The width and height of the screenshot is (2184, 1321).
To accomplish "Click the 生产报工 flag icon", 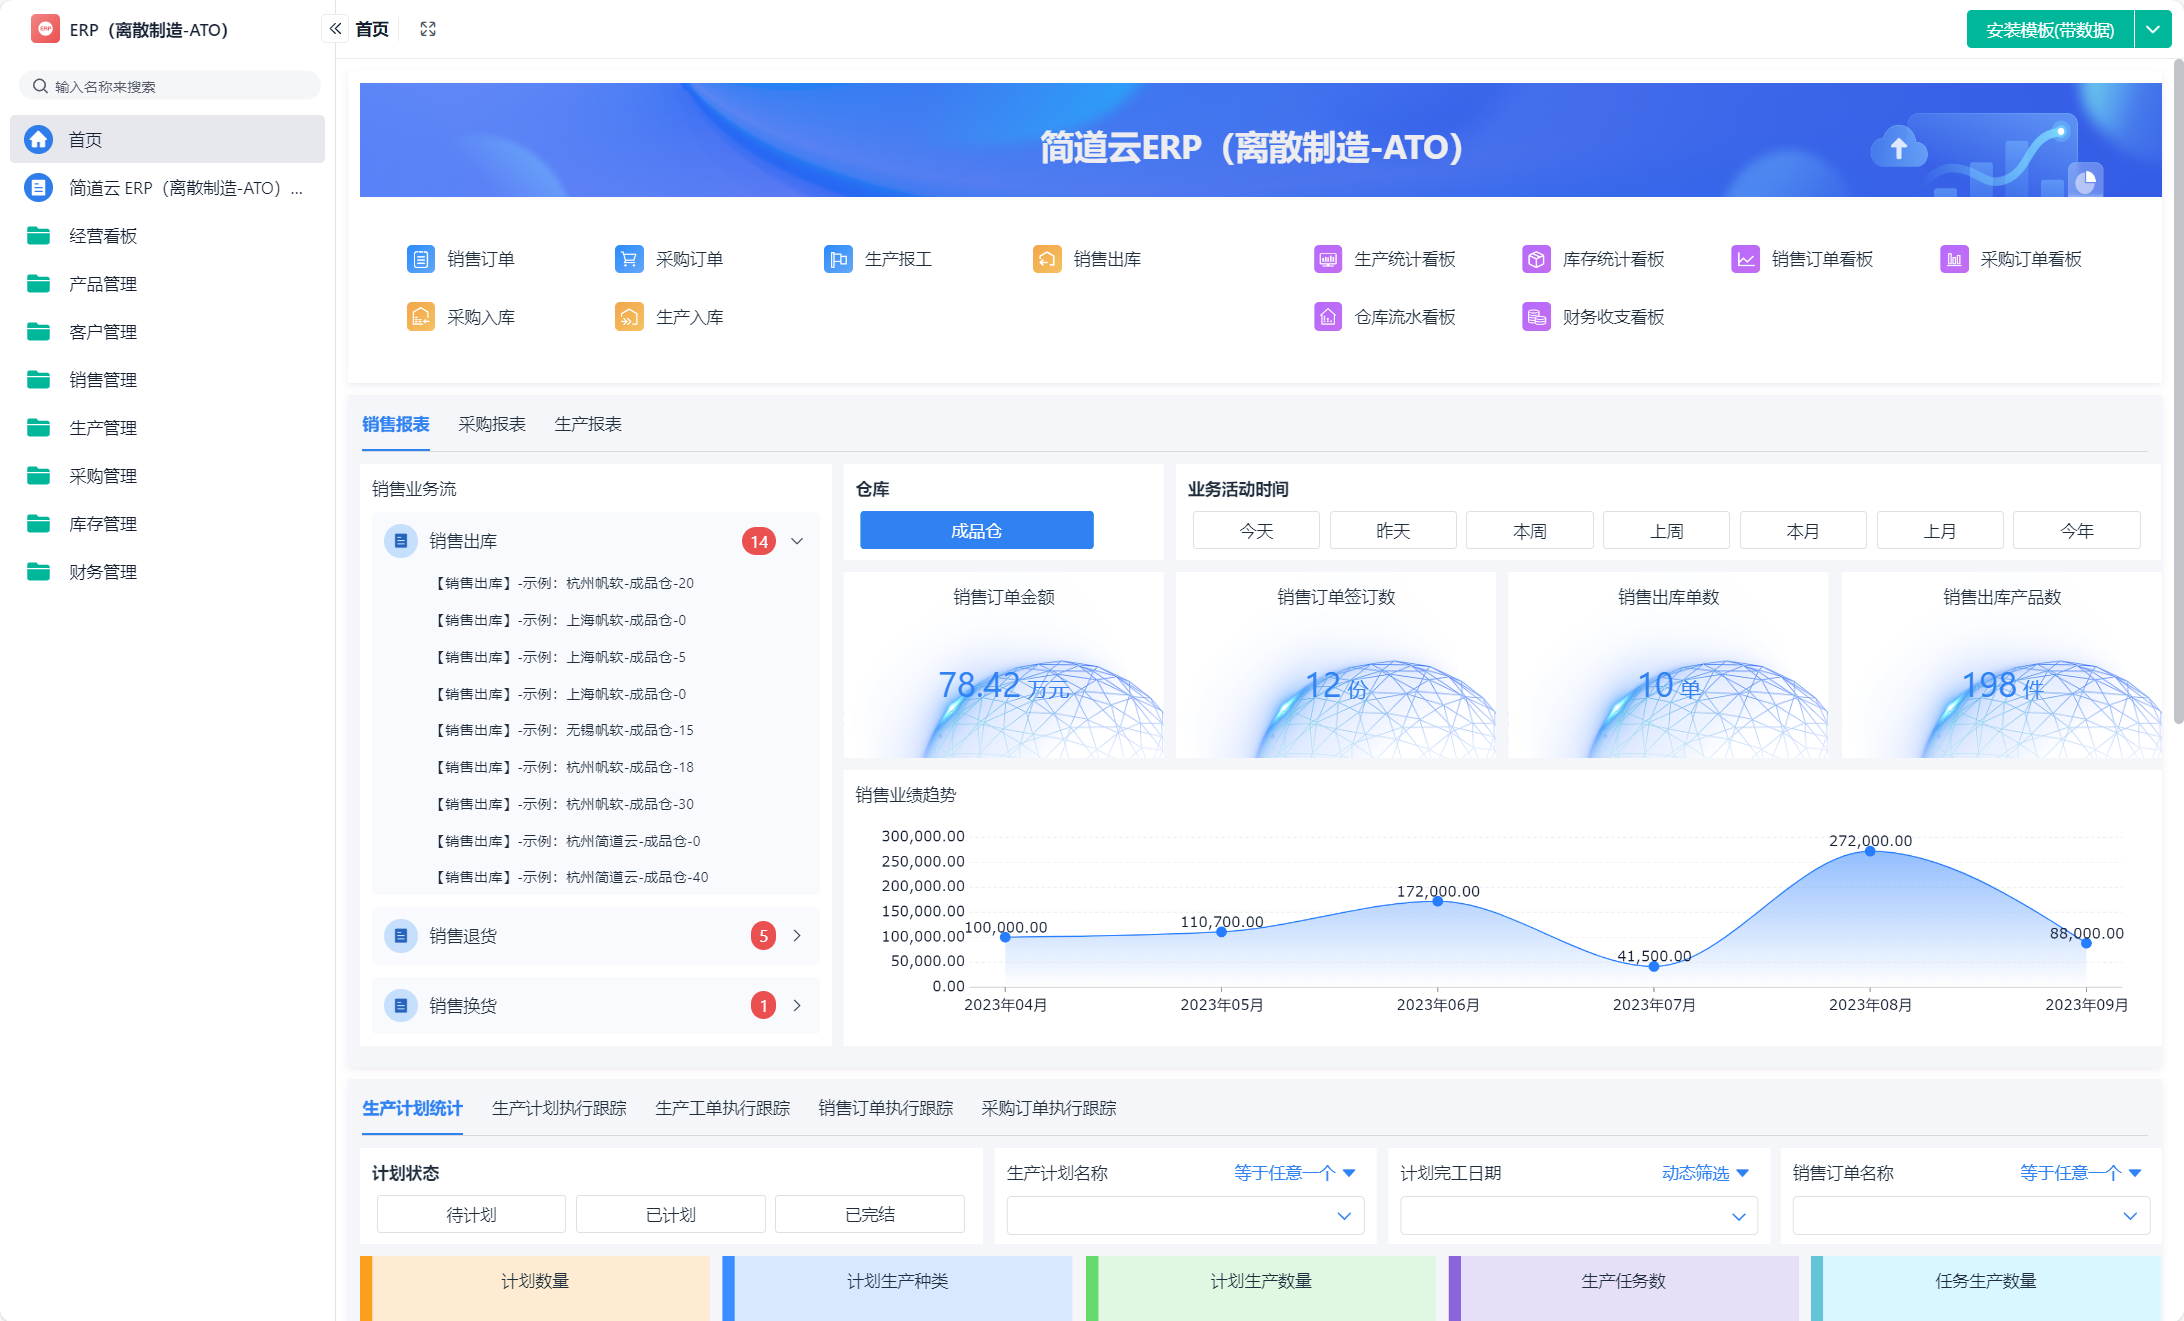I will 838,259.
